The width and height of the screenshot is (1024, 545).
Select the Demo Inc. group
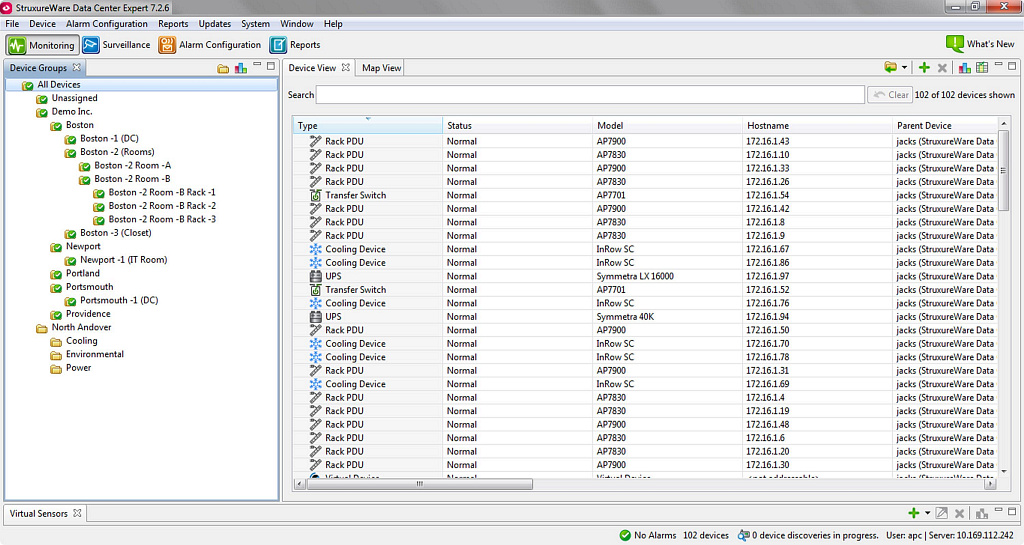pos(72,112)
